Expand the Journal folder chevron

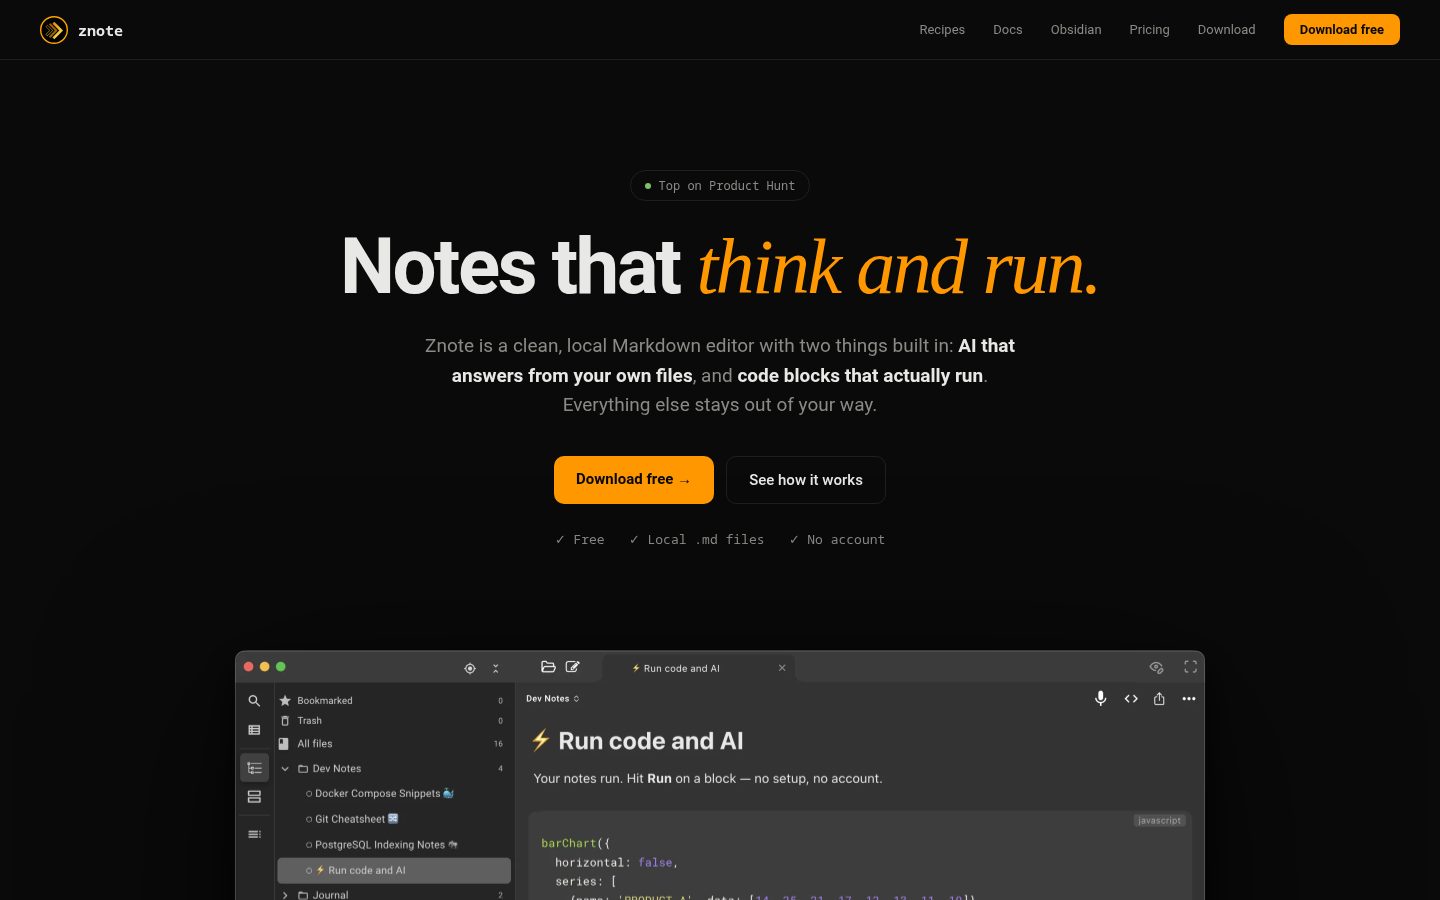[285, 895]
